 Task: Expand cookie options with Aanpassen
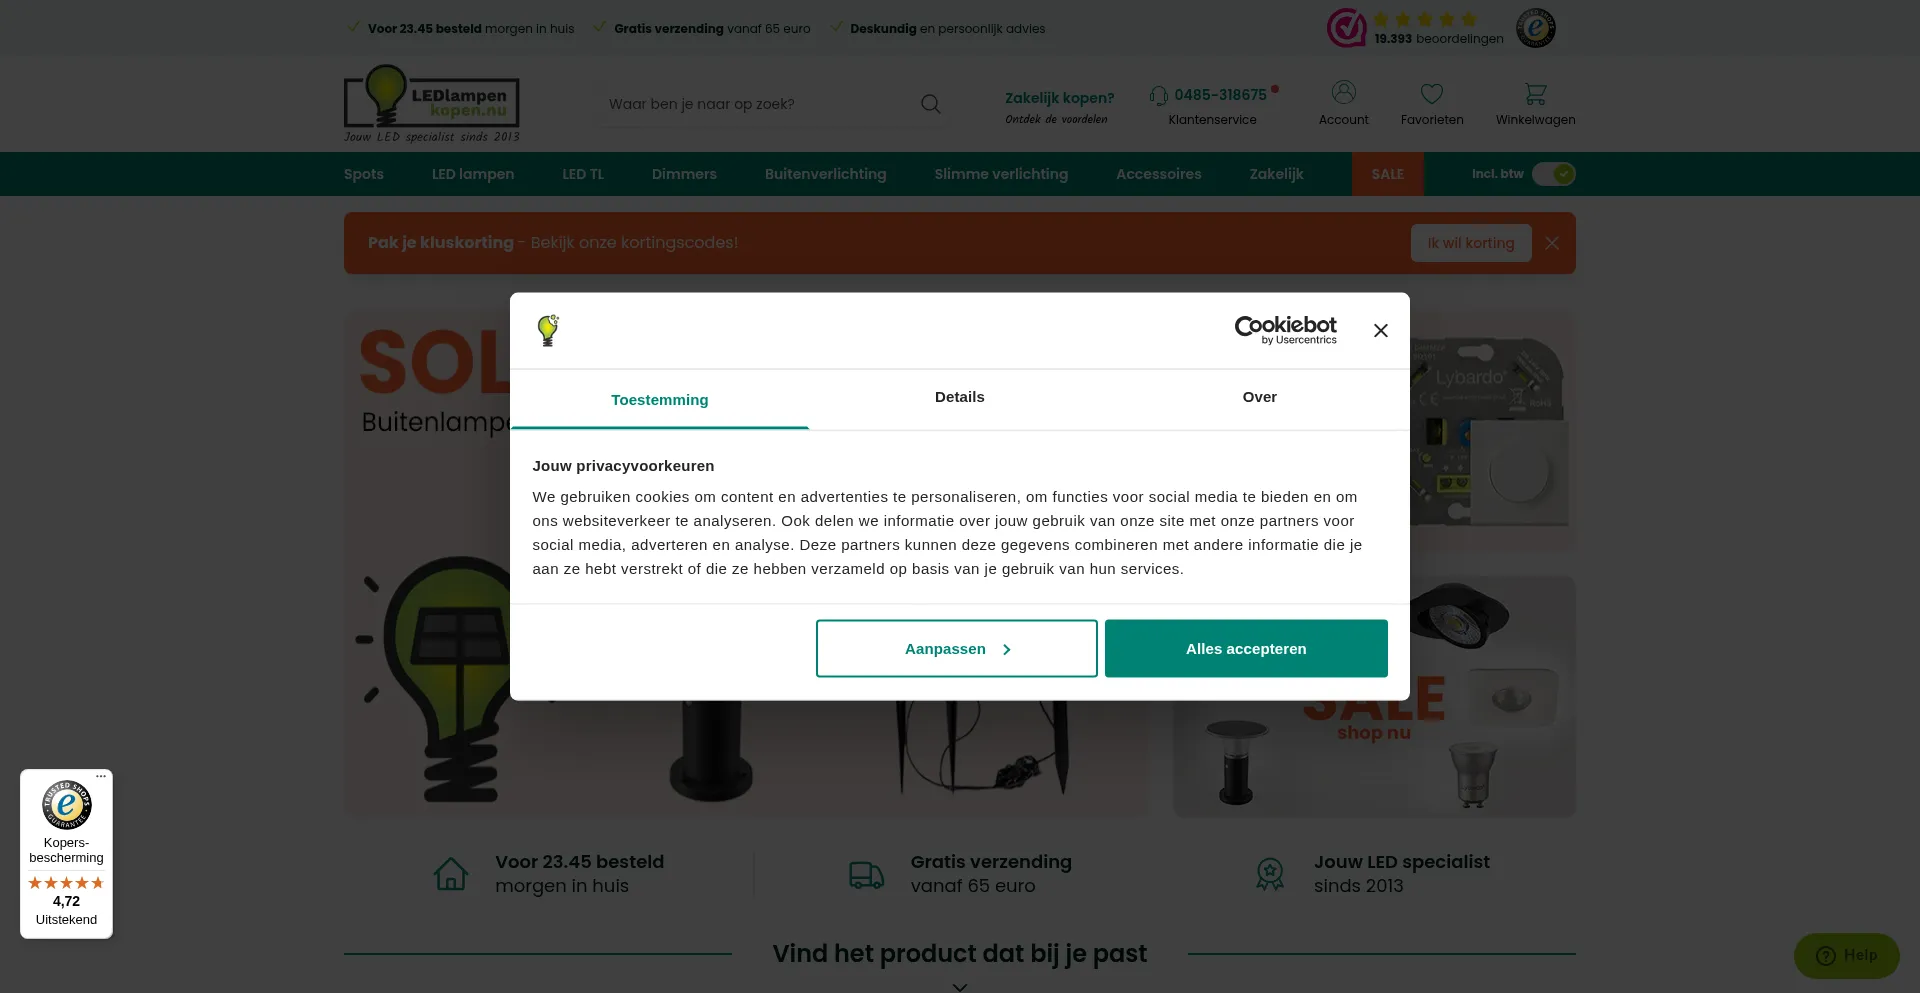click(x=956, y=648)
